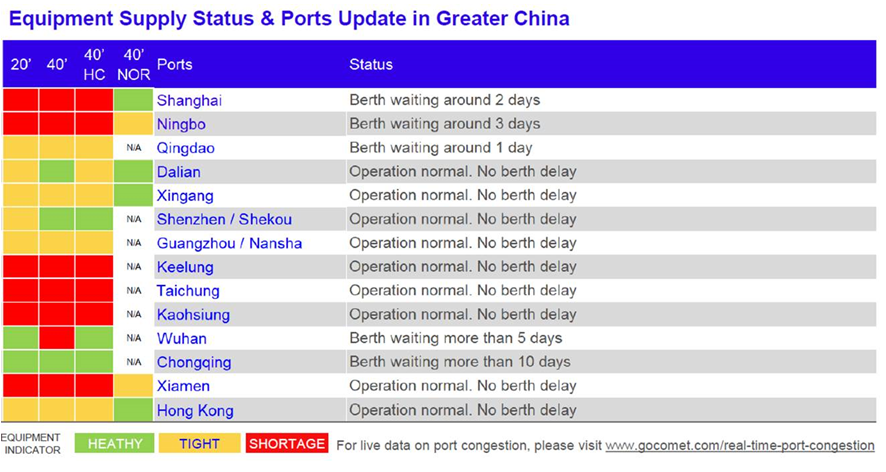Select the Shanghai port name
The width and height of the screenshot is (886, 472).
pos(189,101)
